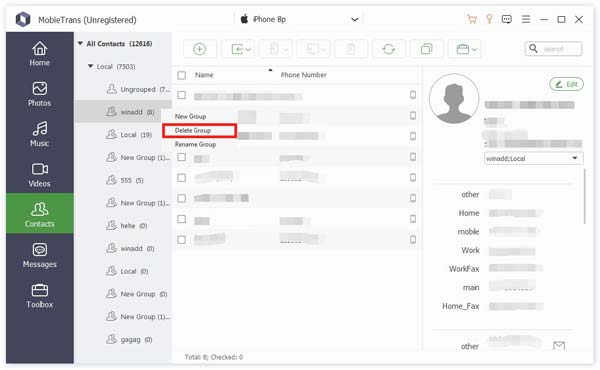Click the add contact plus button
Image resolution: width=600 pixels, height=370 pixels.
[x=199, y=49]
